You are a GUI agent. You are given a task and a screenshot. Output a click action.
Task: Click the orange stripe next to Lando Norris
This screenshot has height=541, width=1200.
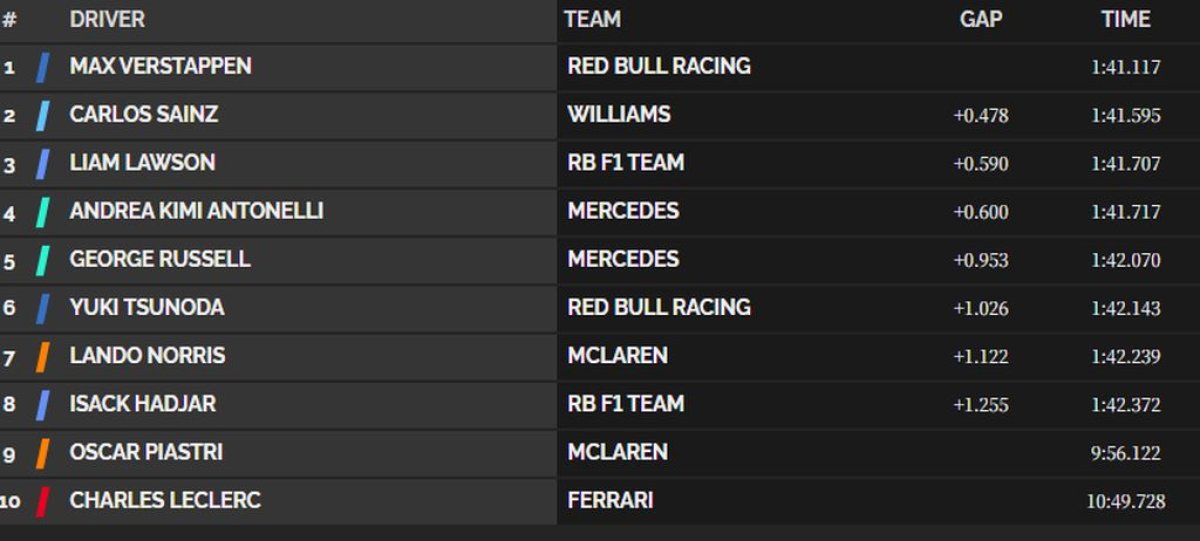pos(42,357)
